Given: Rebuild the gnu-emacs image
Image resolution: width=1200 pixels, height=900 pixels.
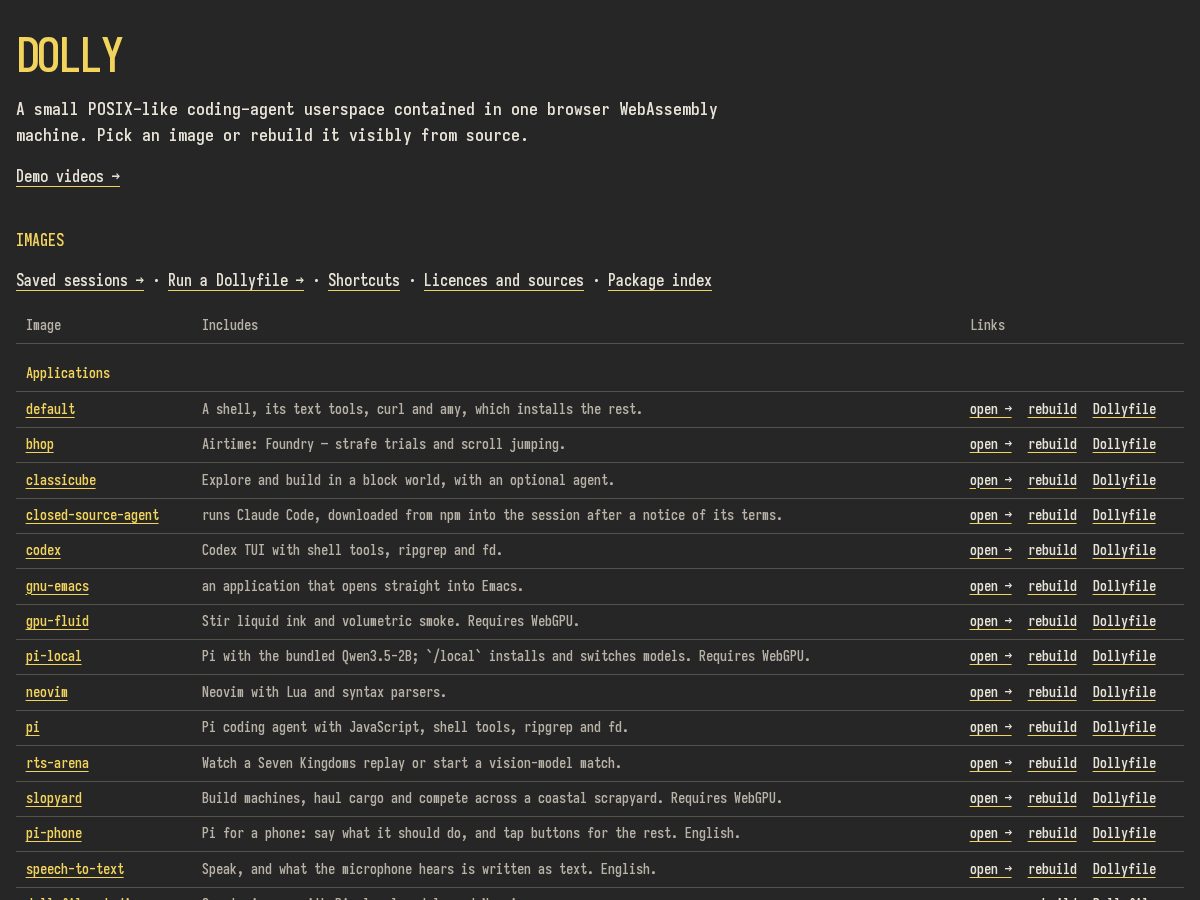Looking at the screenshot, I should click(x=1052, y=586).
